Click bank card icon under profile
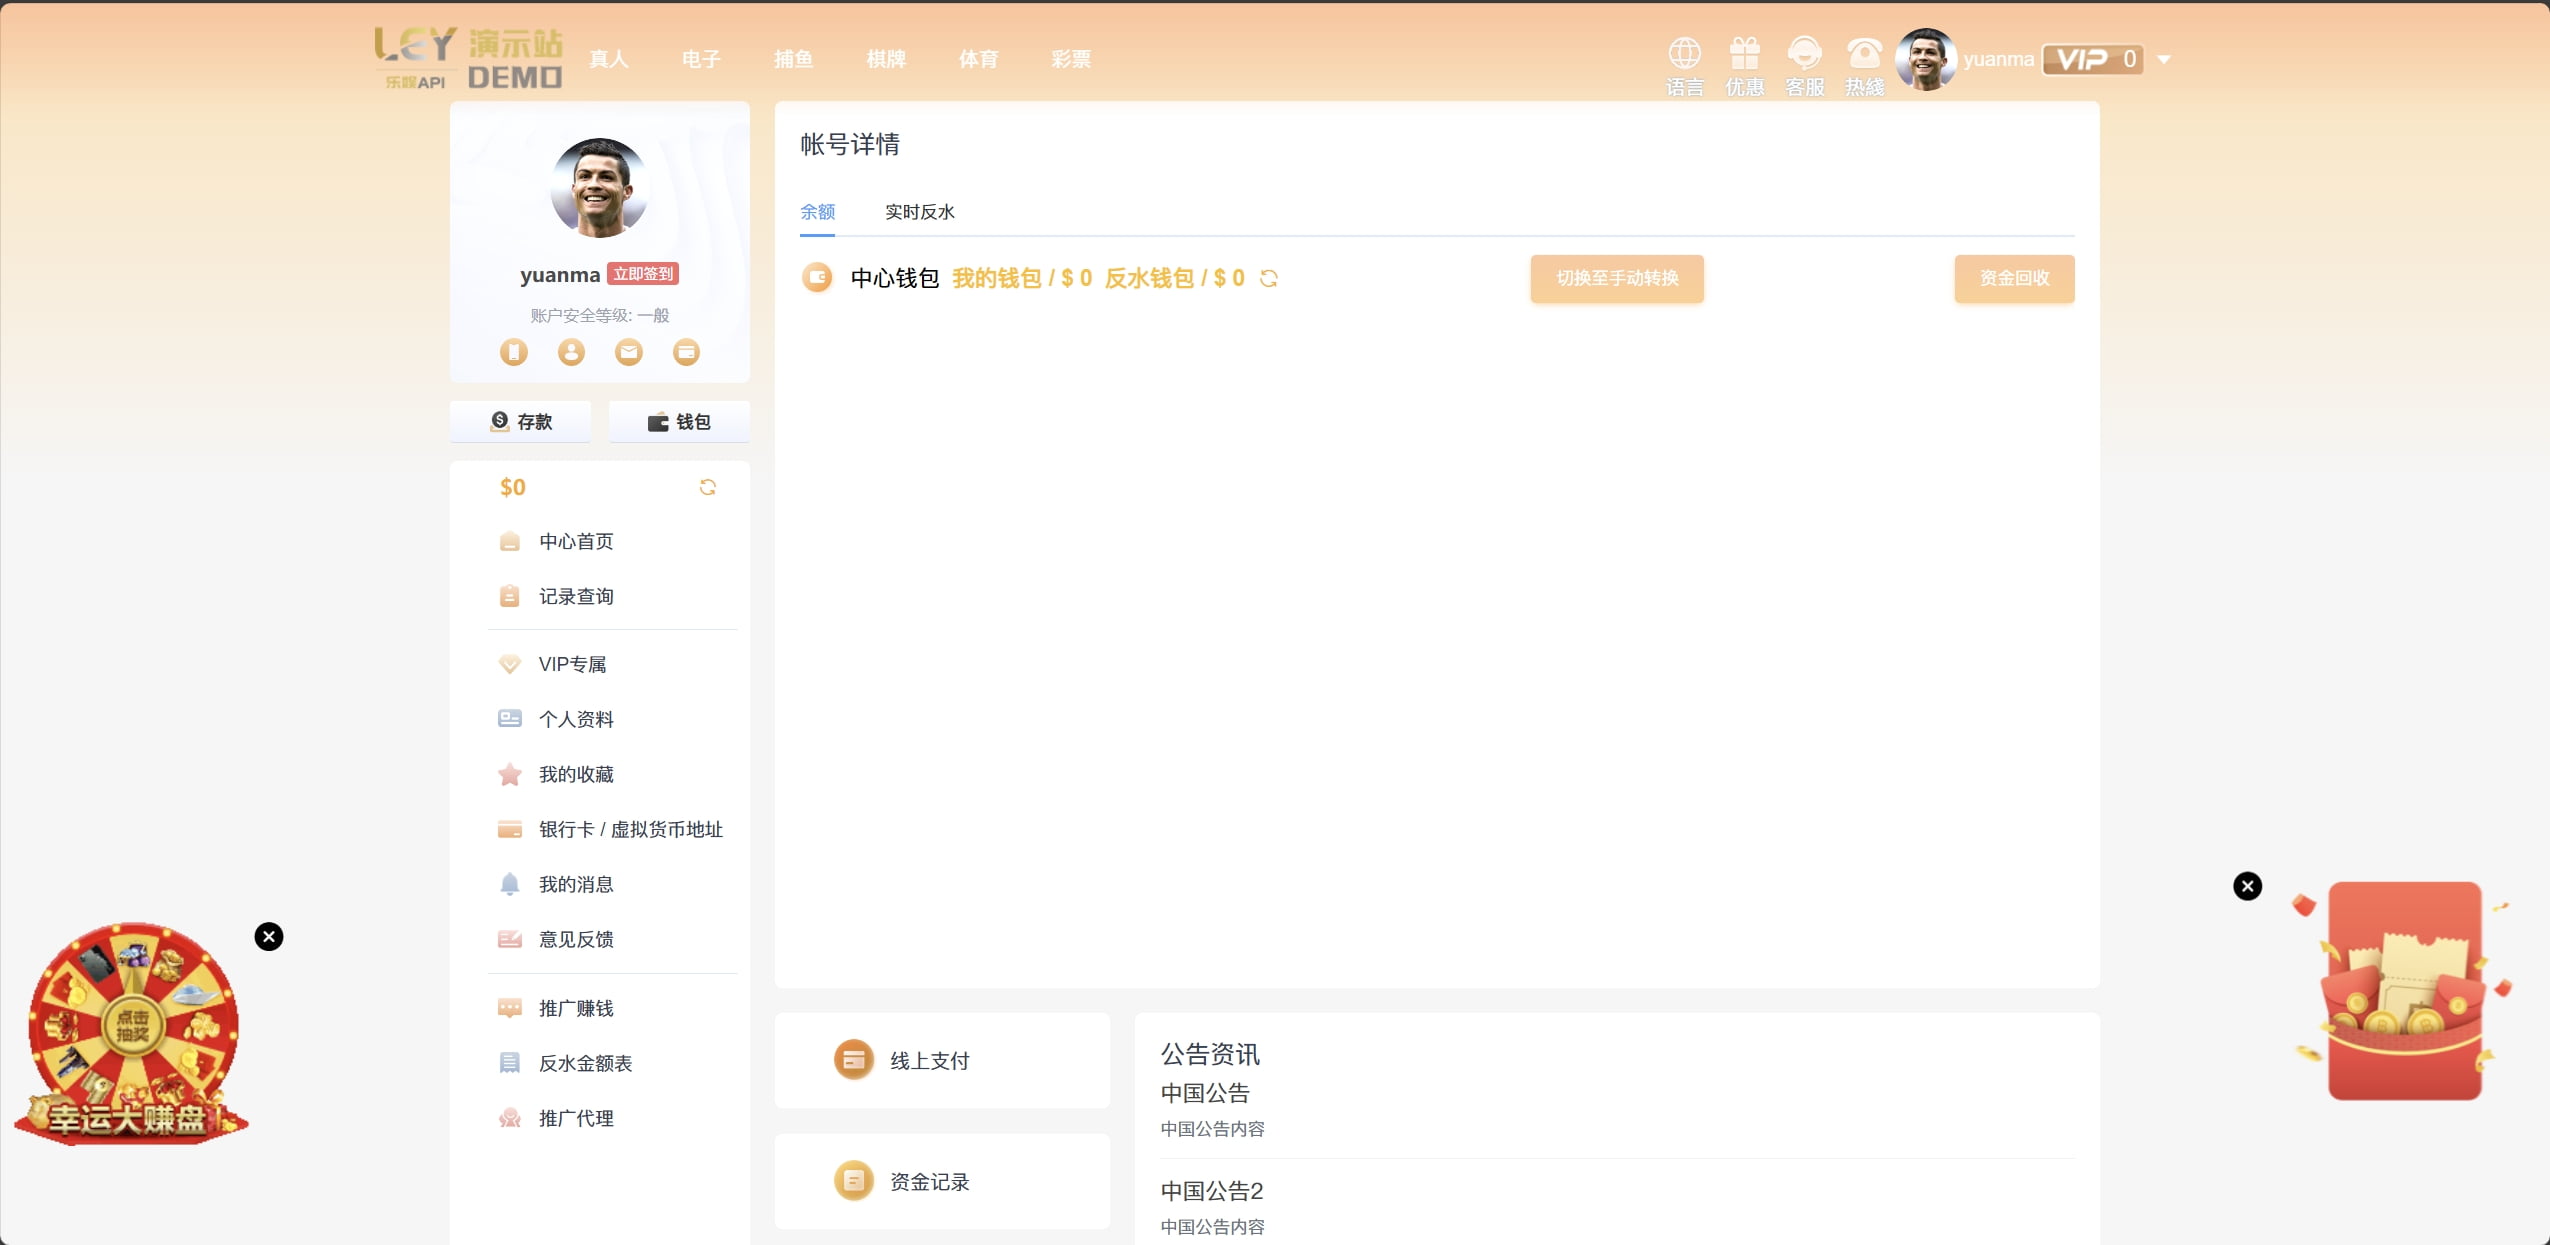This screenshot has height=1245, width=2550. click(686, 352)
